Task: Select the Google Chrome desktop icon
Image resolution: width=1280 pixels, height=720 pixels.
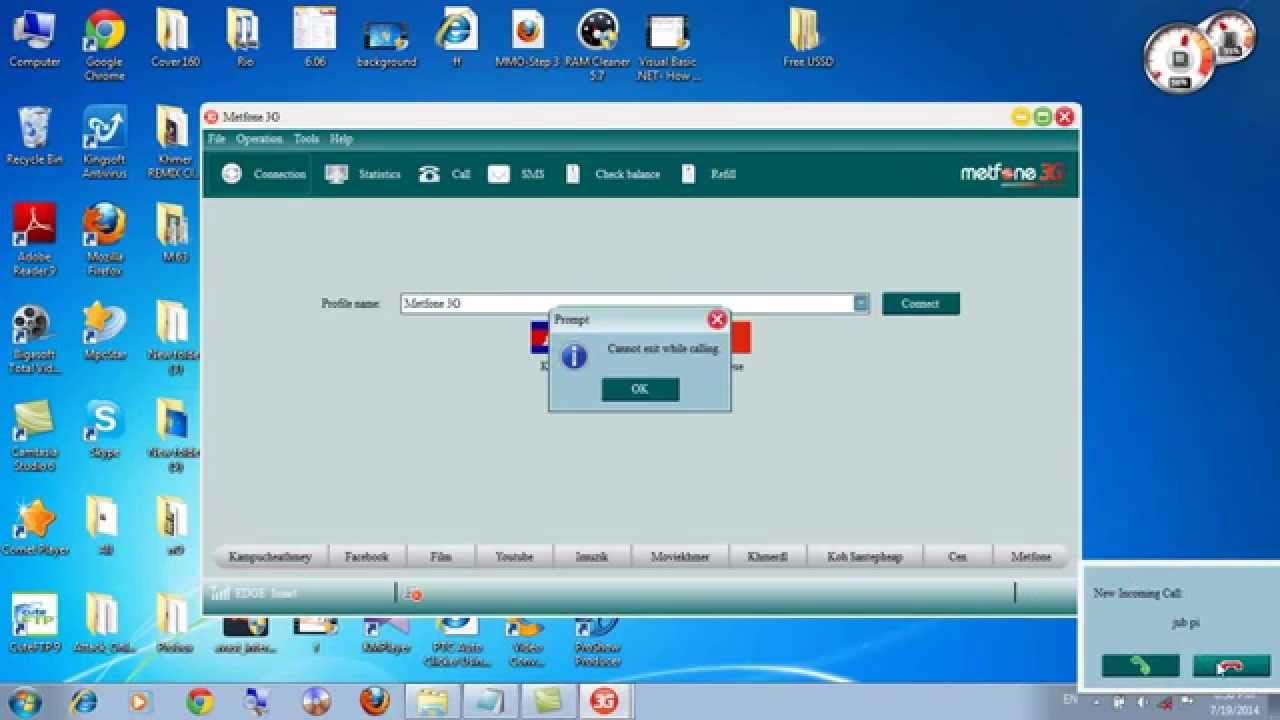Action: click(x=104, y=45)
